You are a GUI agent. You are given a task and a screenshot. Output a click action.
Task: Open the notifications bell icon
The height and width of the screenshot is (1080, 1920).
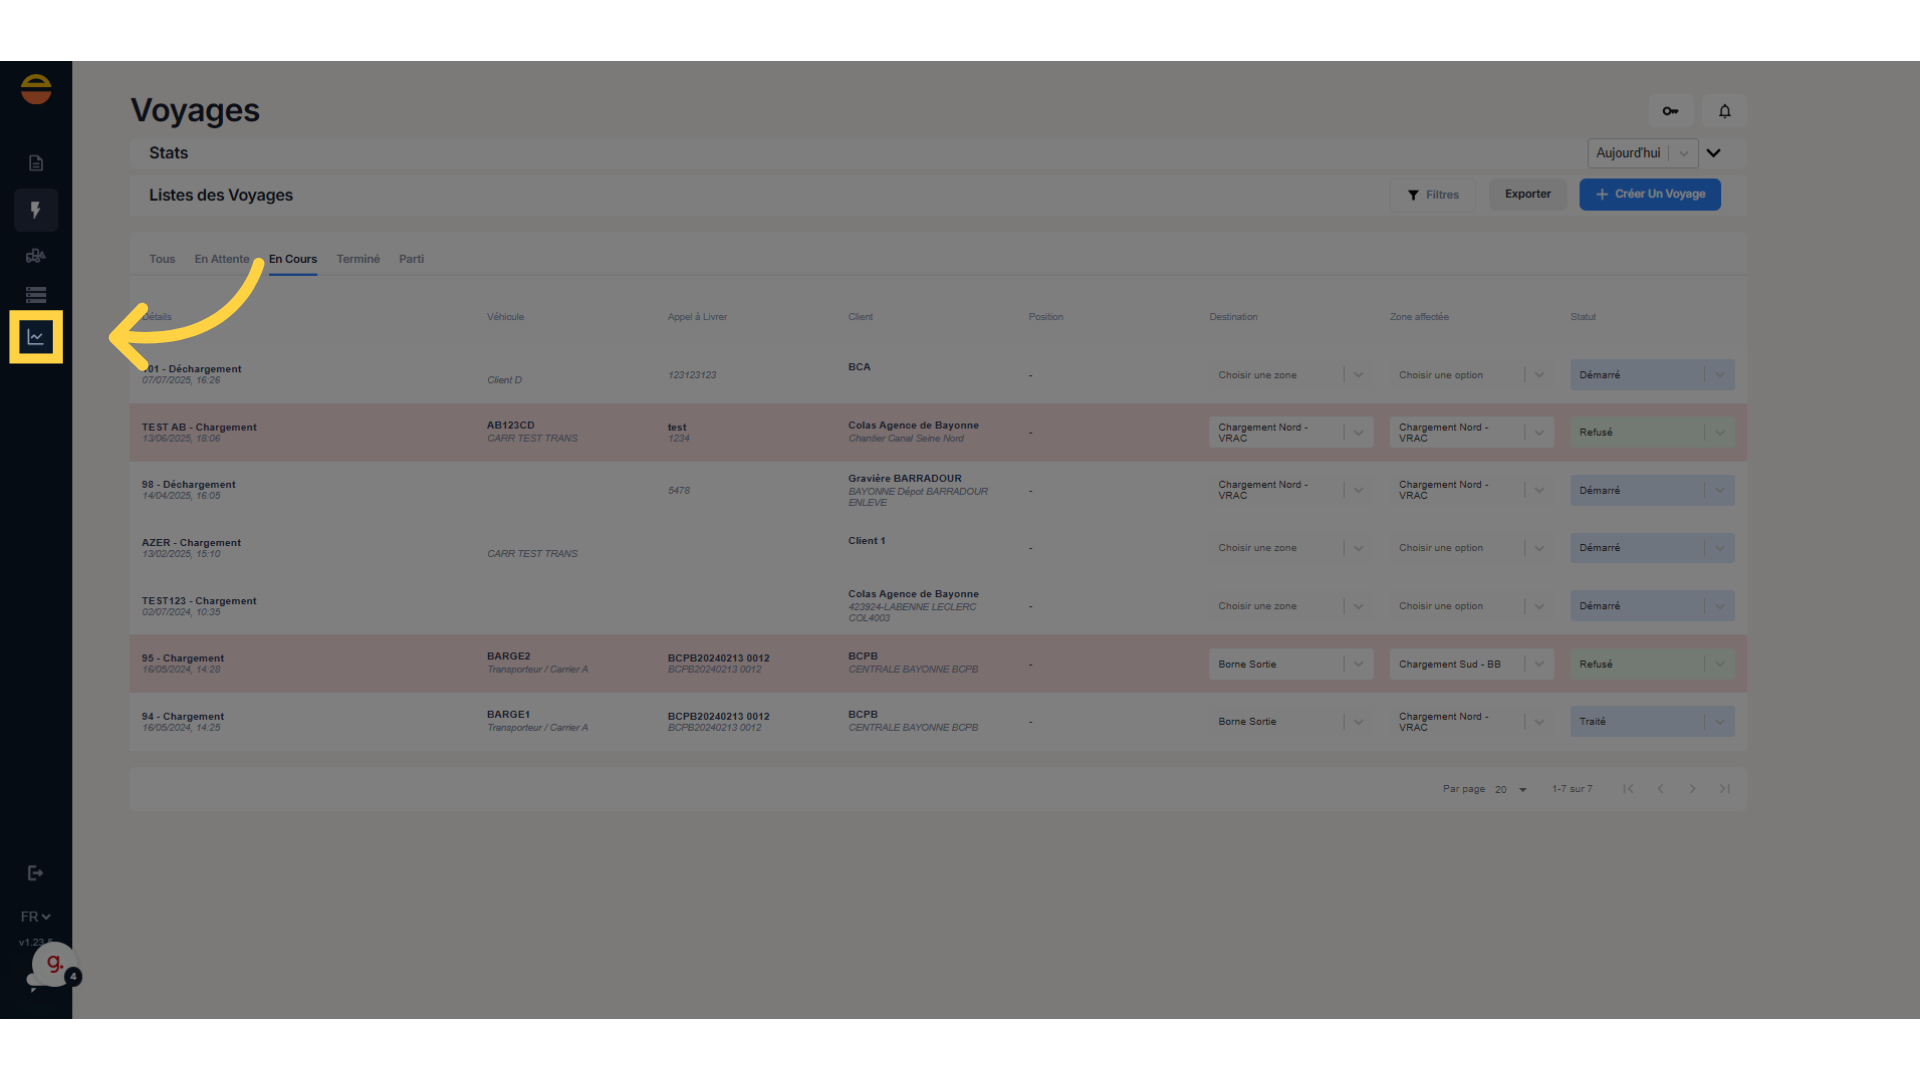(x=1725, y=111)
